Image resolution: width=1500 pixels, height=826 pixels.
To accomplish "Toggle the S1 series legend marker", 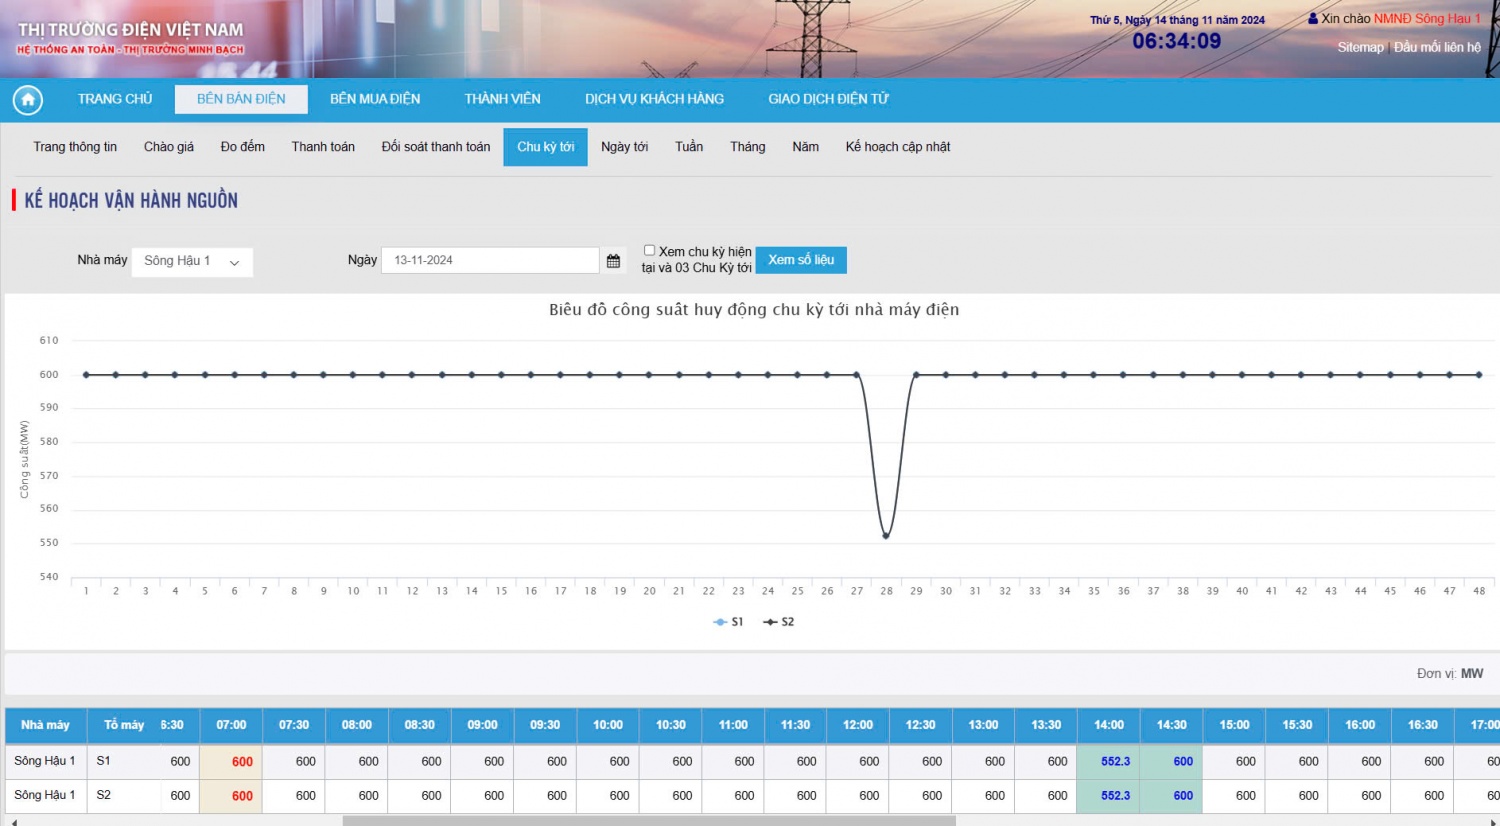I will pyautogui.click(x=720, y=622).
